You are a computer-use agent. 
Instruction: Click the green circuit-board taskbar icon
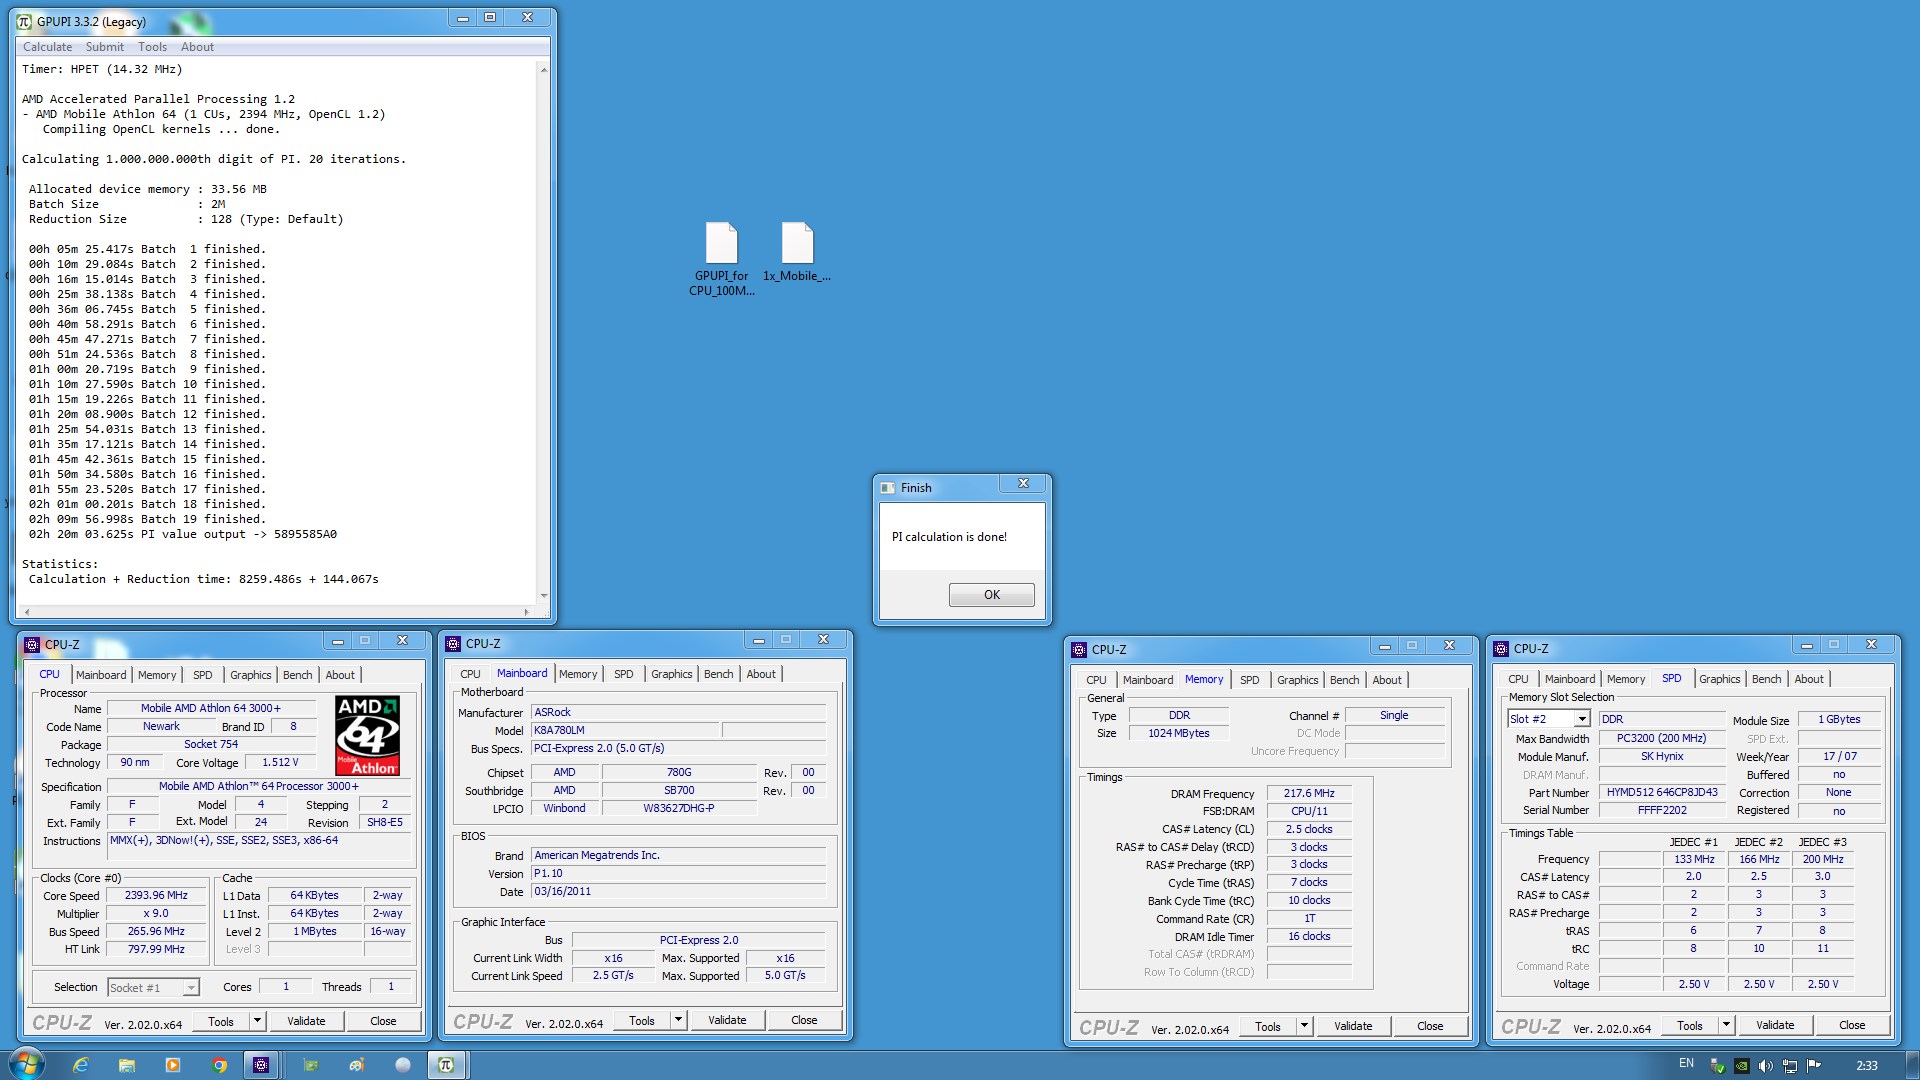[x=311, y=1065]
